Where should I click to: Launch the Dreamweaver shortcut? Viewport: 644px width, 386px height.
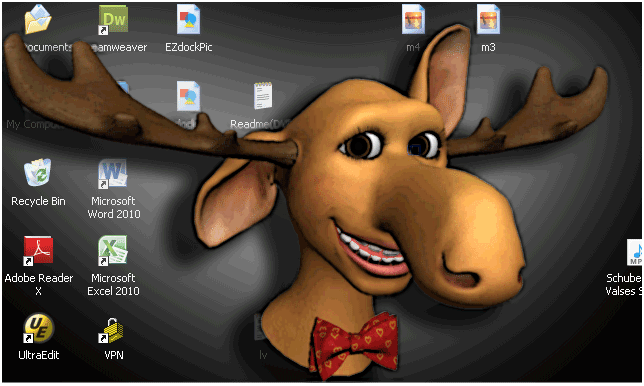click(x=113, y=20)
